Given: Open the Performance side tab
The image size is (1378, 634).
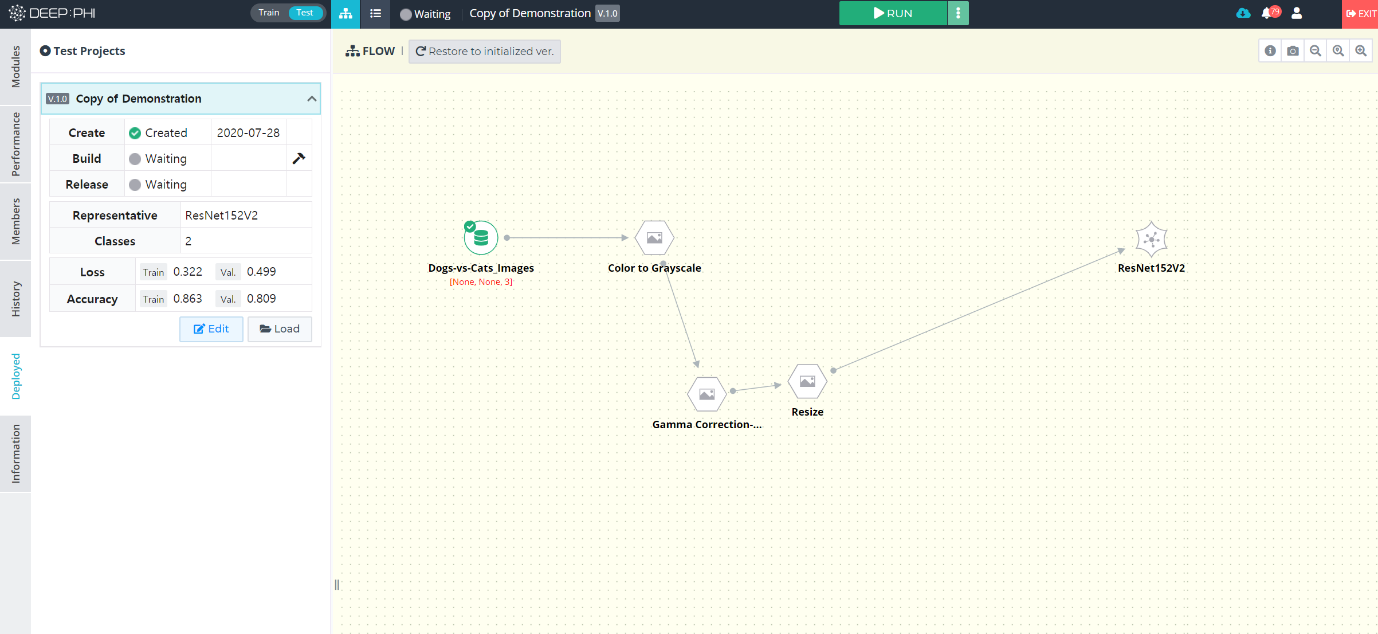Looking at the screenshot, I should pos(15,144).
